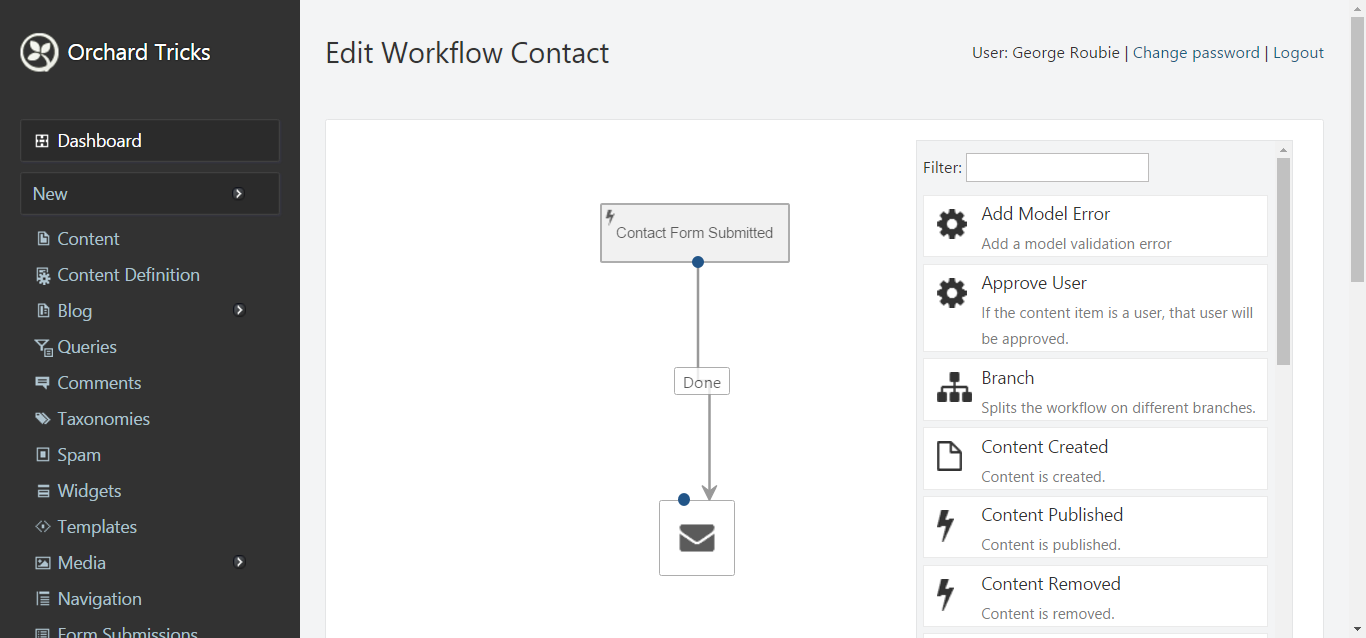This screenshot has width=1366, height=638.
Task: Select the Add Model Error activity
Action: click(1095, 226)
